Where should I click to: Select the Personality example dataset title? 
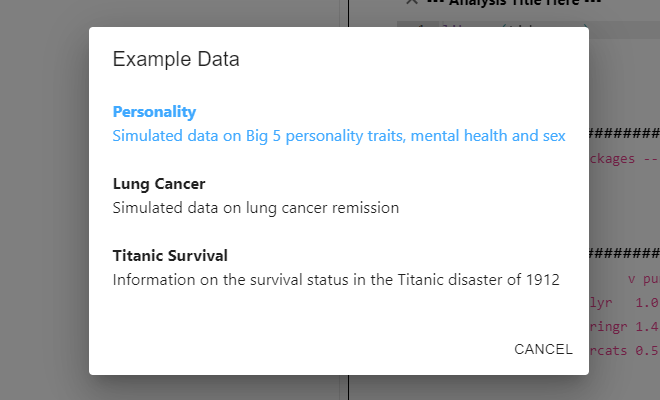[154, 112]
